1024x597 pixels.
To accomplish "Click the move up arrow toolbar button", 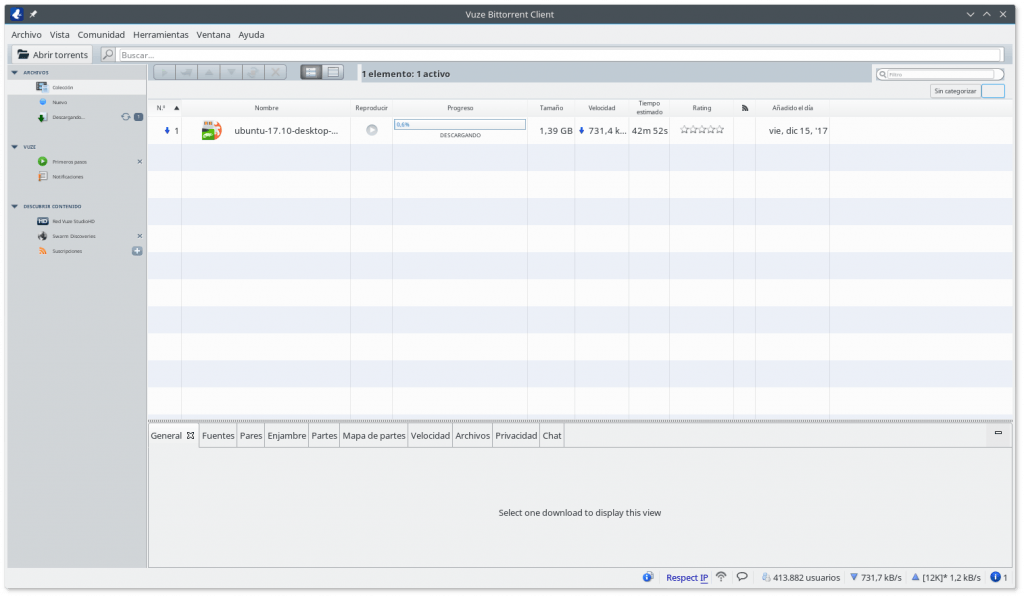I will click(x=209, y=73).
